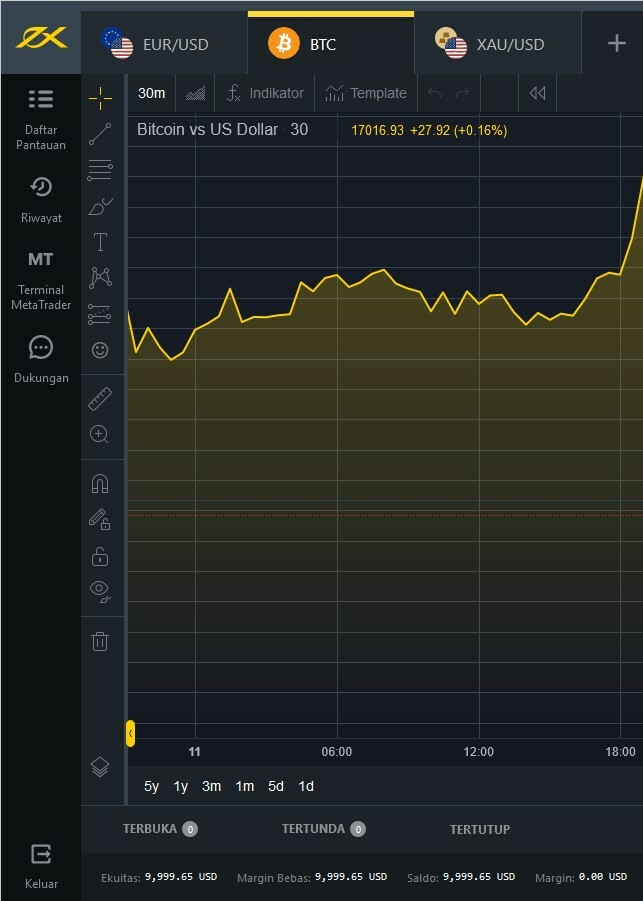Open the TERTUNDA orders tab
This screenshot has height=901, width=643.
324,829
